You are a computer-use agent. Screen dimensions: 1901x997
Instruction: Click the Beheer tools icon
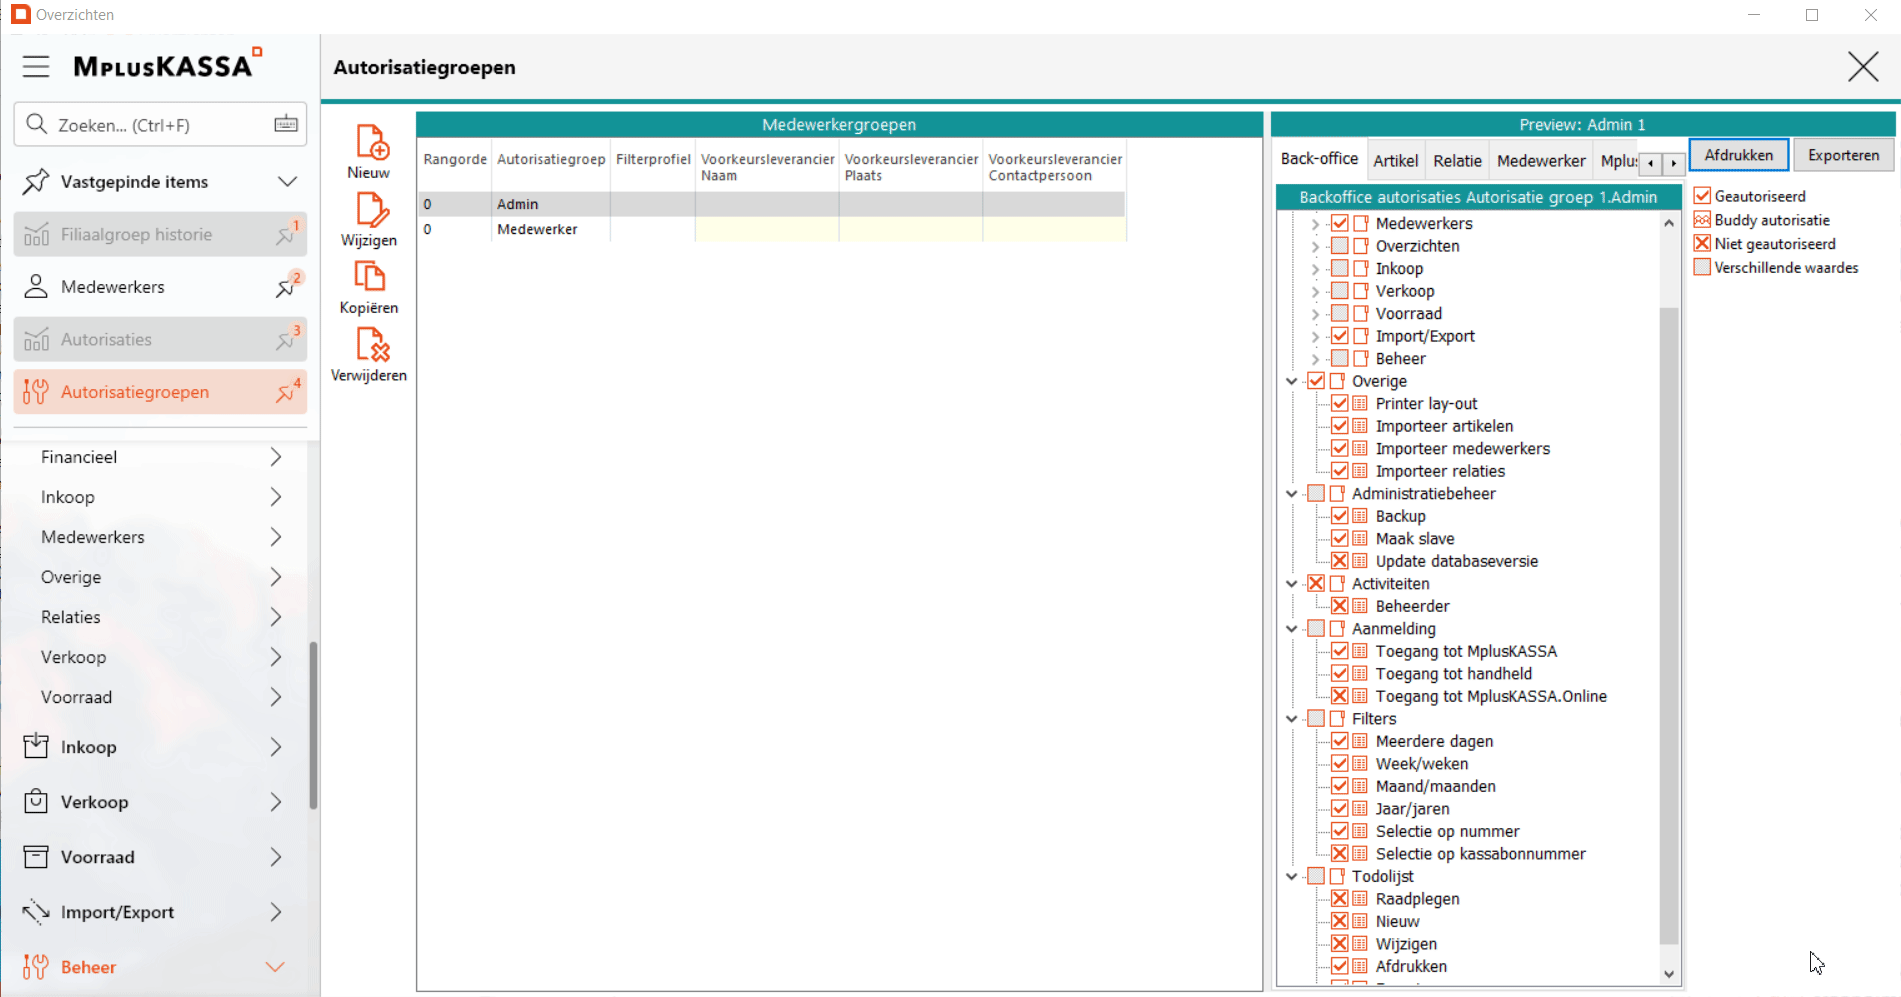tap(36, 966)
